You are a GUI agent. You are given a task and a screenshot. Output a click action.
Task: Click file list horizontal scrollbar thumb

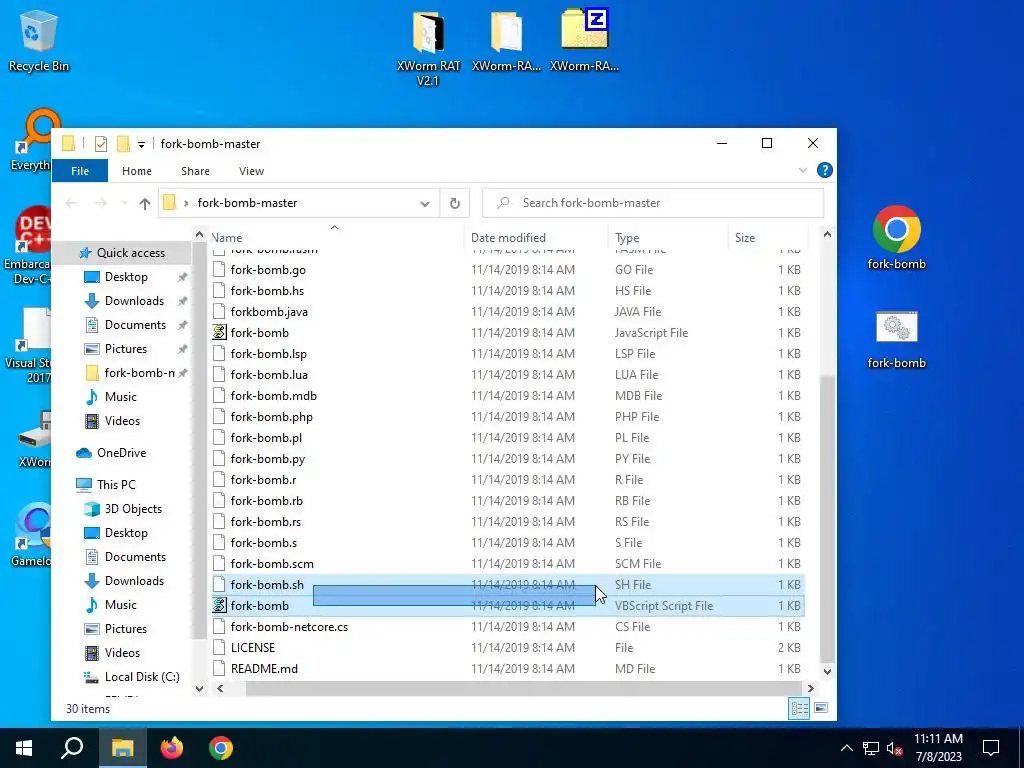[523, 688]
